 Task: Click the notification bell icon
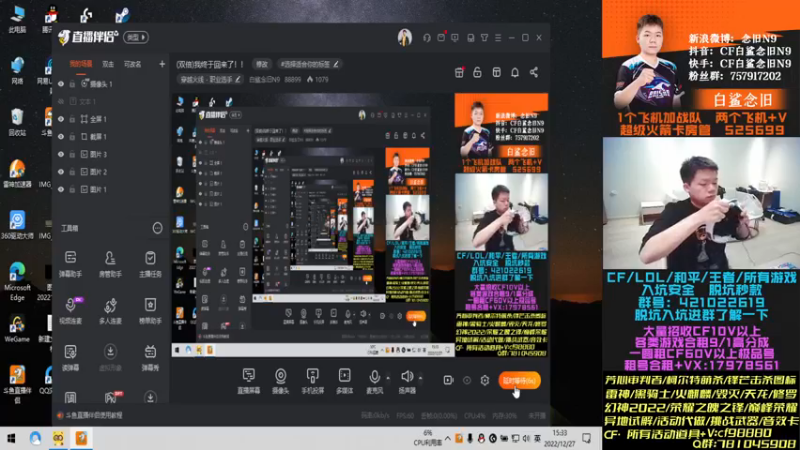click(x=515, y=72)
